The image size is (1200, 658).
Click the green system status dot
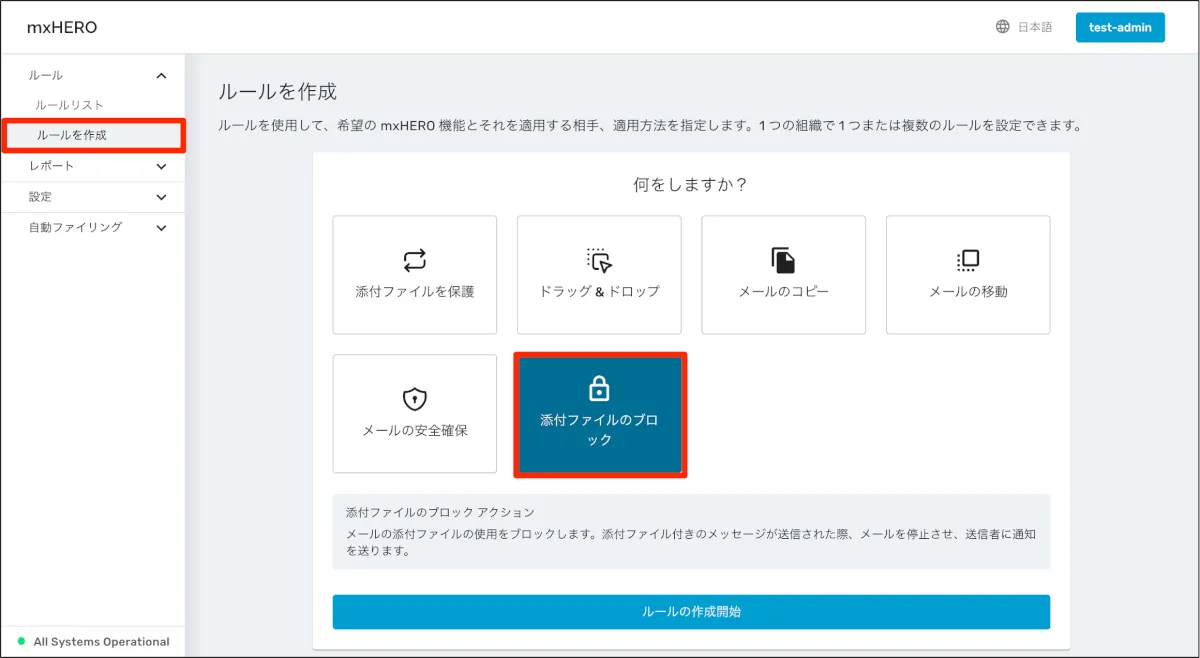[x=21, y=641]
